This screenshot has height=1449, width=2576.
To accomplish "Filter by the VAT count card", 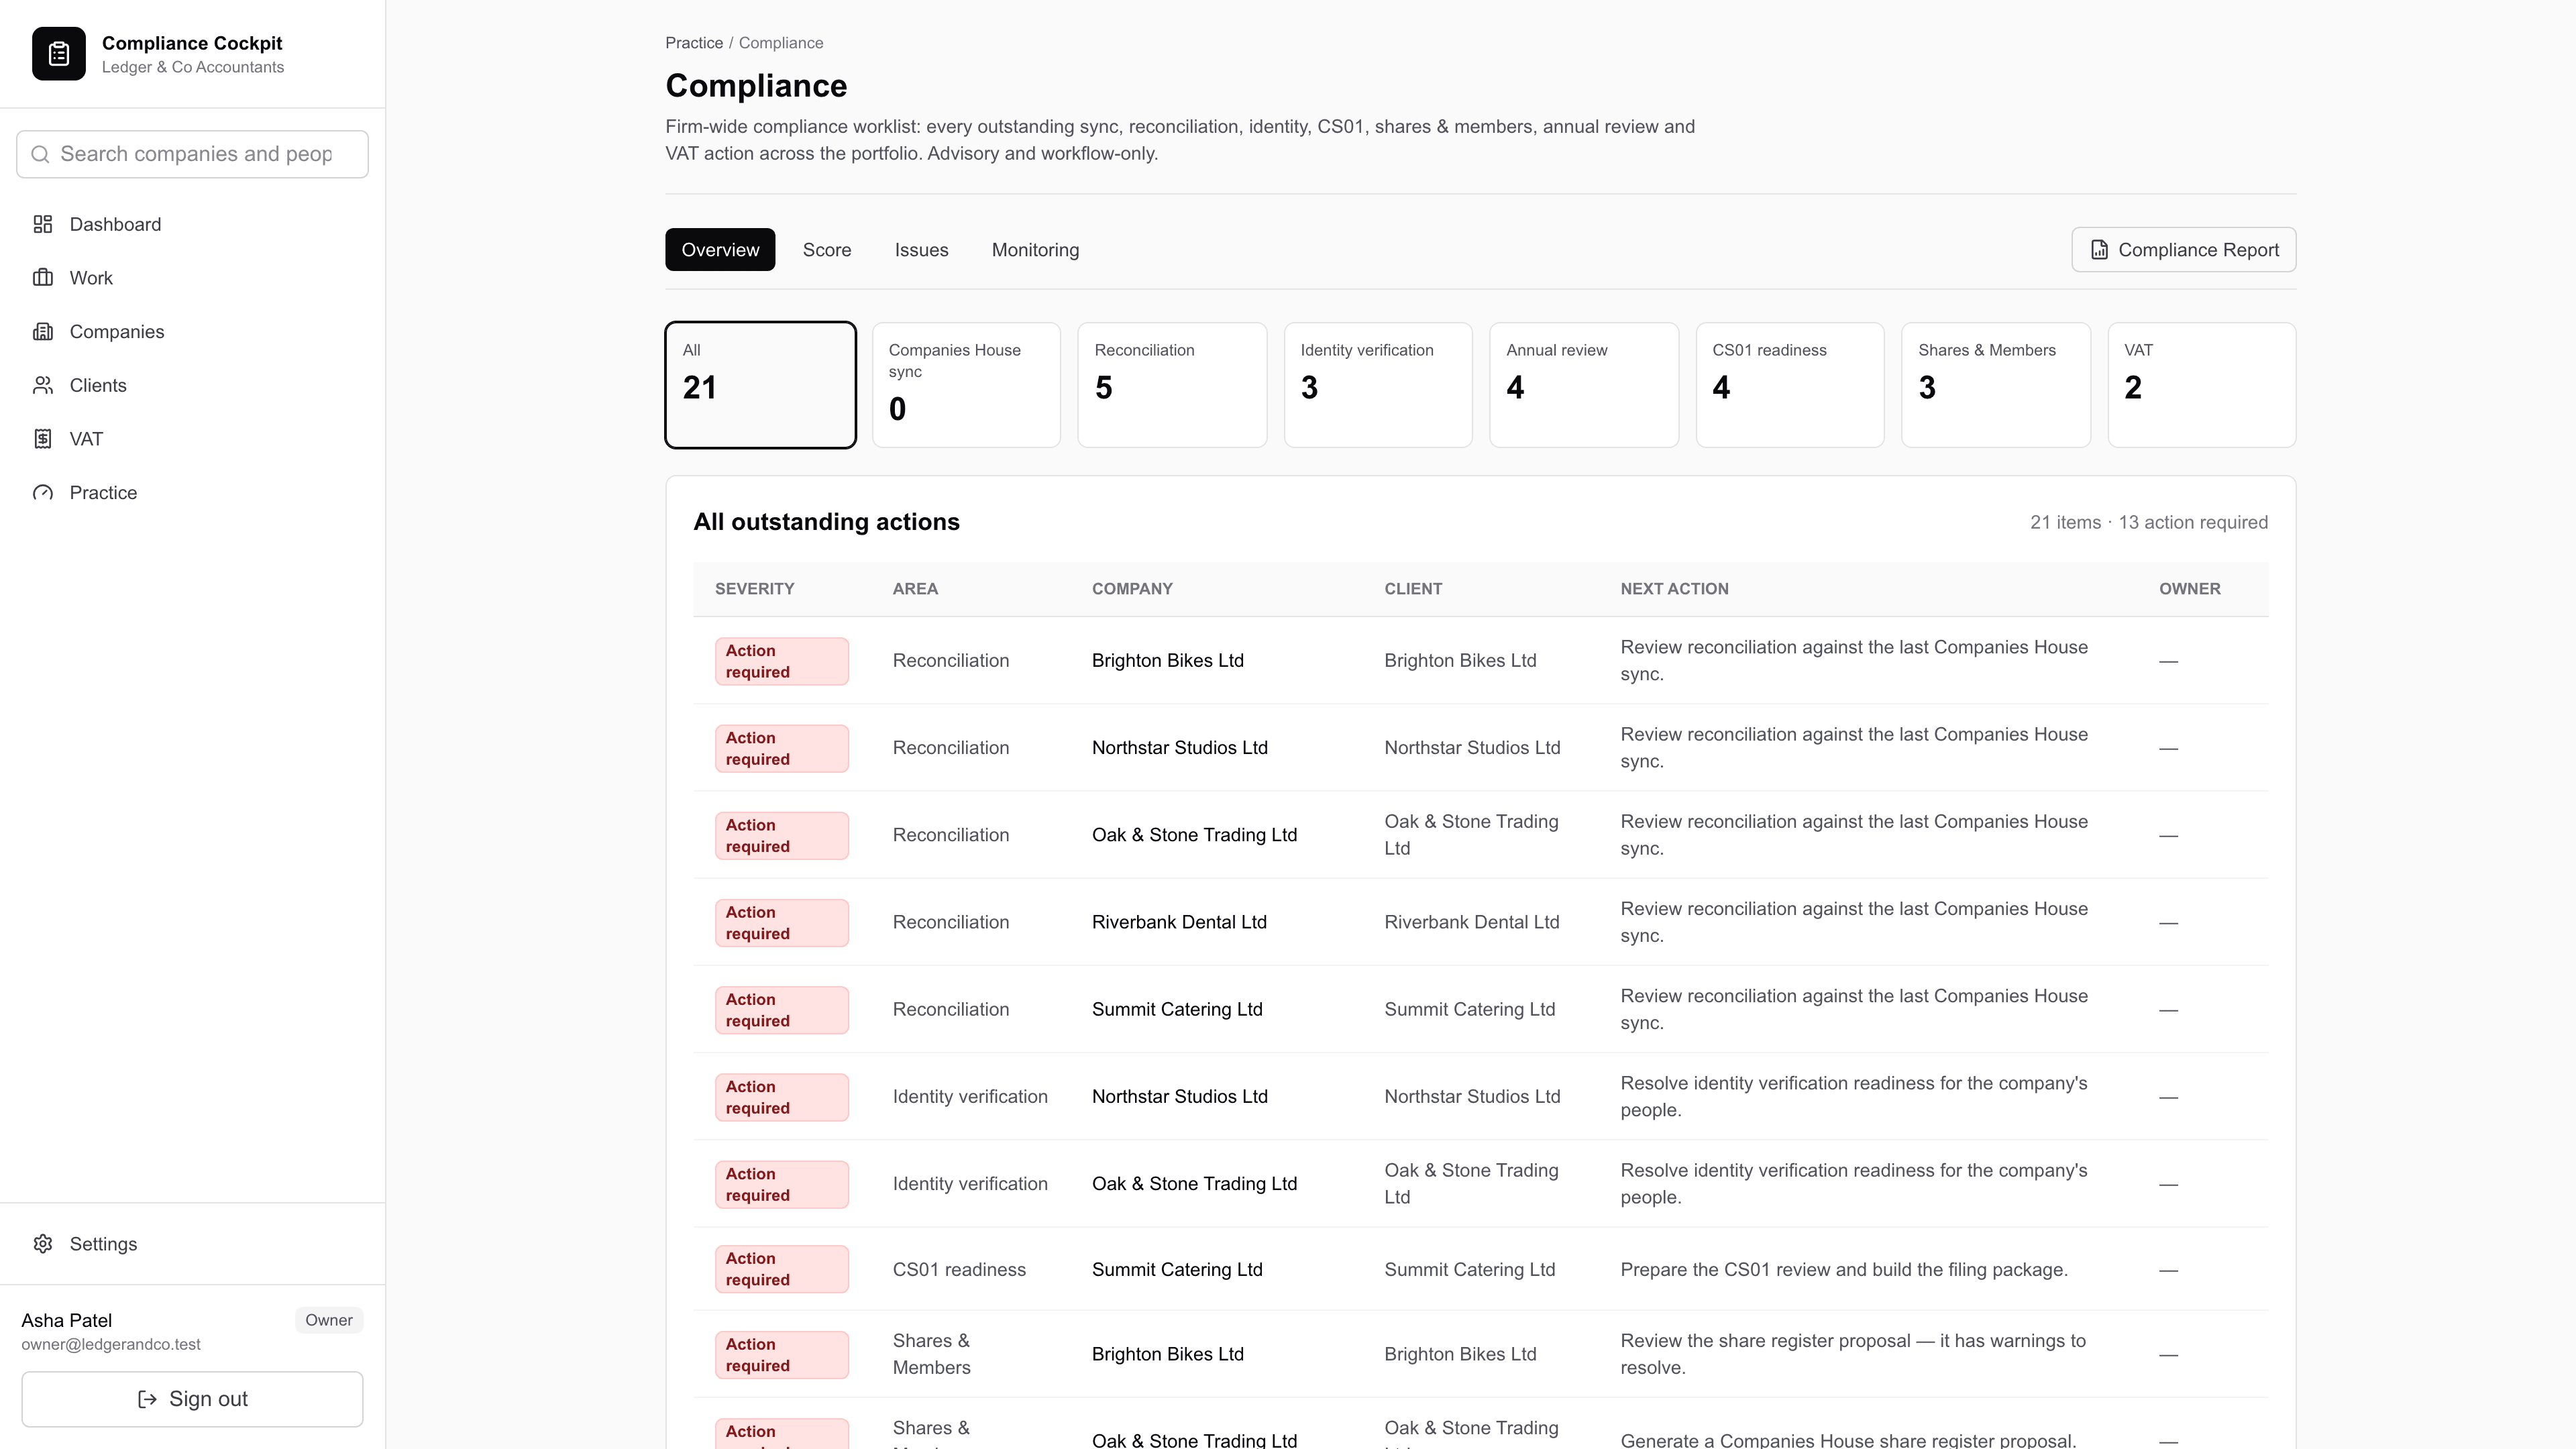I will pyautogui.click(x=2202, y=385).
